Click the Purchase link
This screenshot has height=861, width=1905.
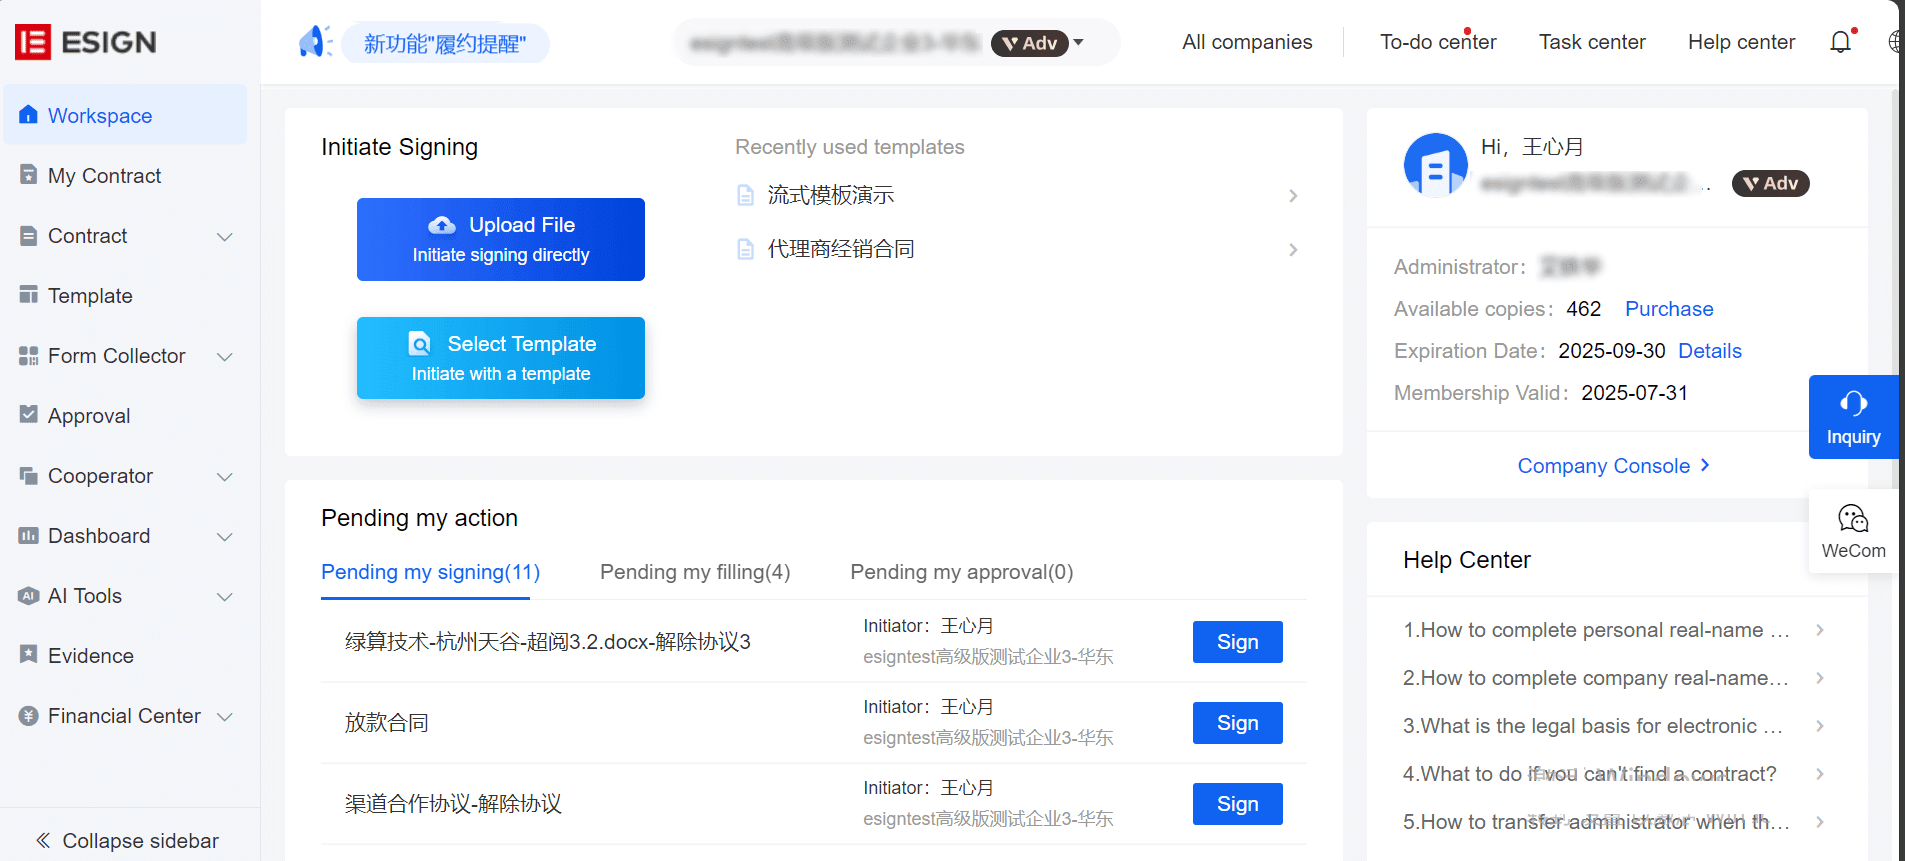point(1669,309)
